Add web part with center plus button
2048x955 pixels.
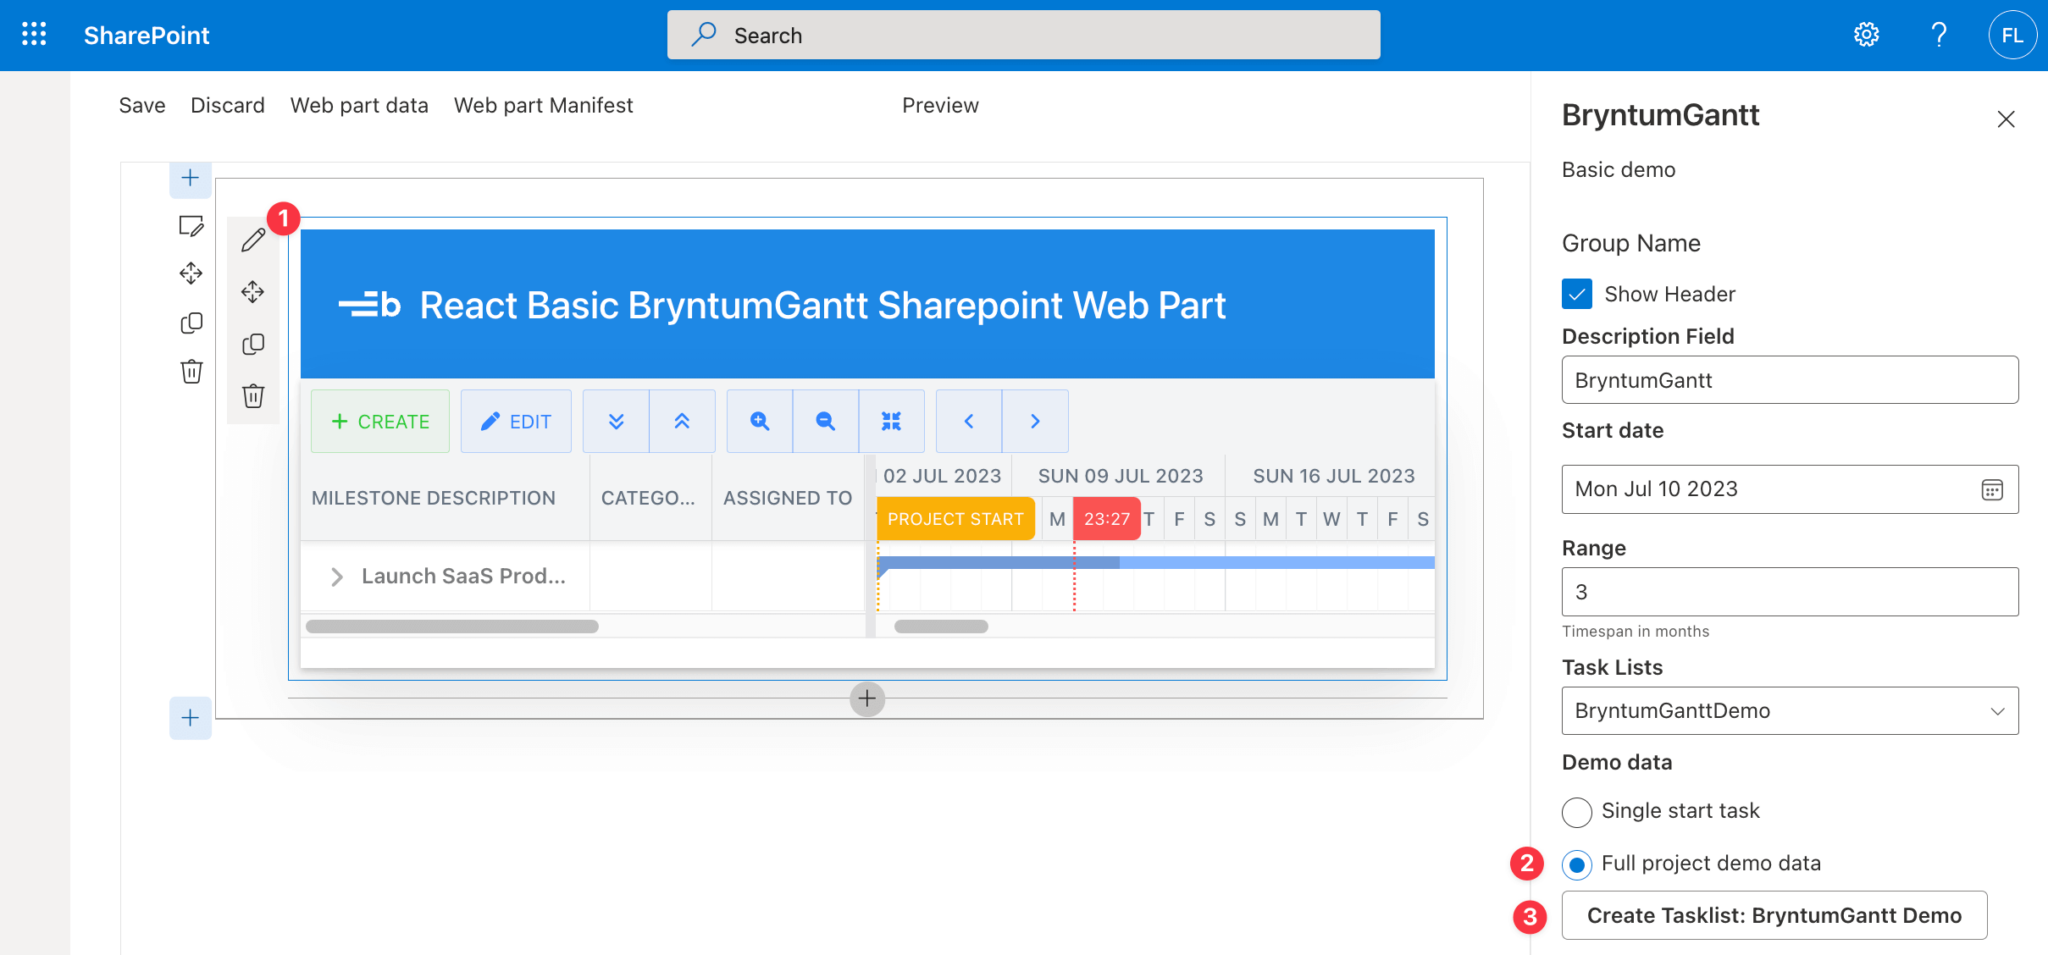[867, 699]
